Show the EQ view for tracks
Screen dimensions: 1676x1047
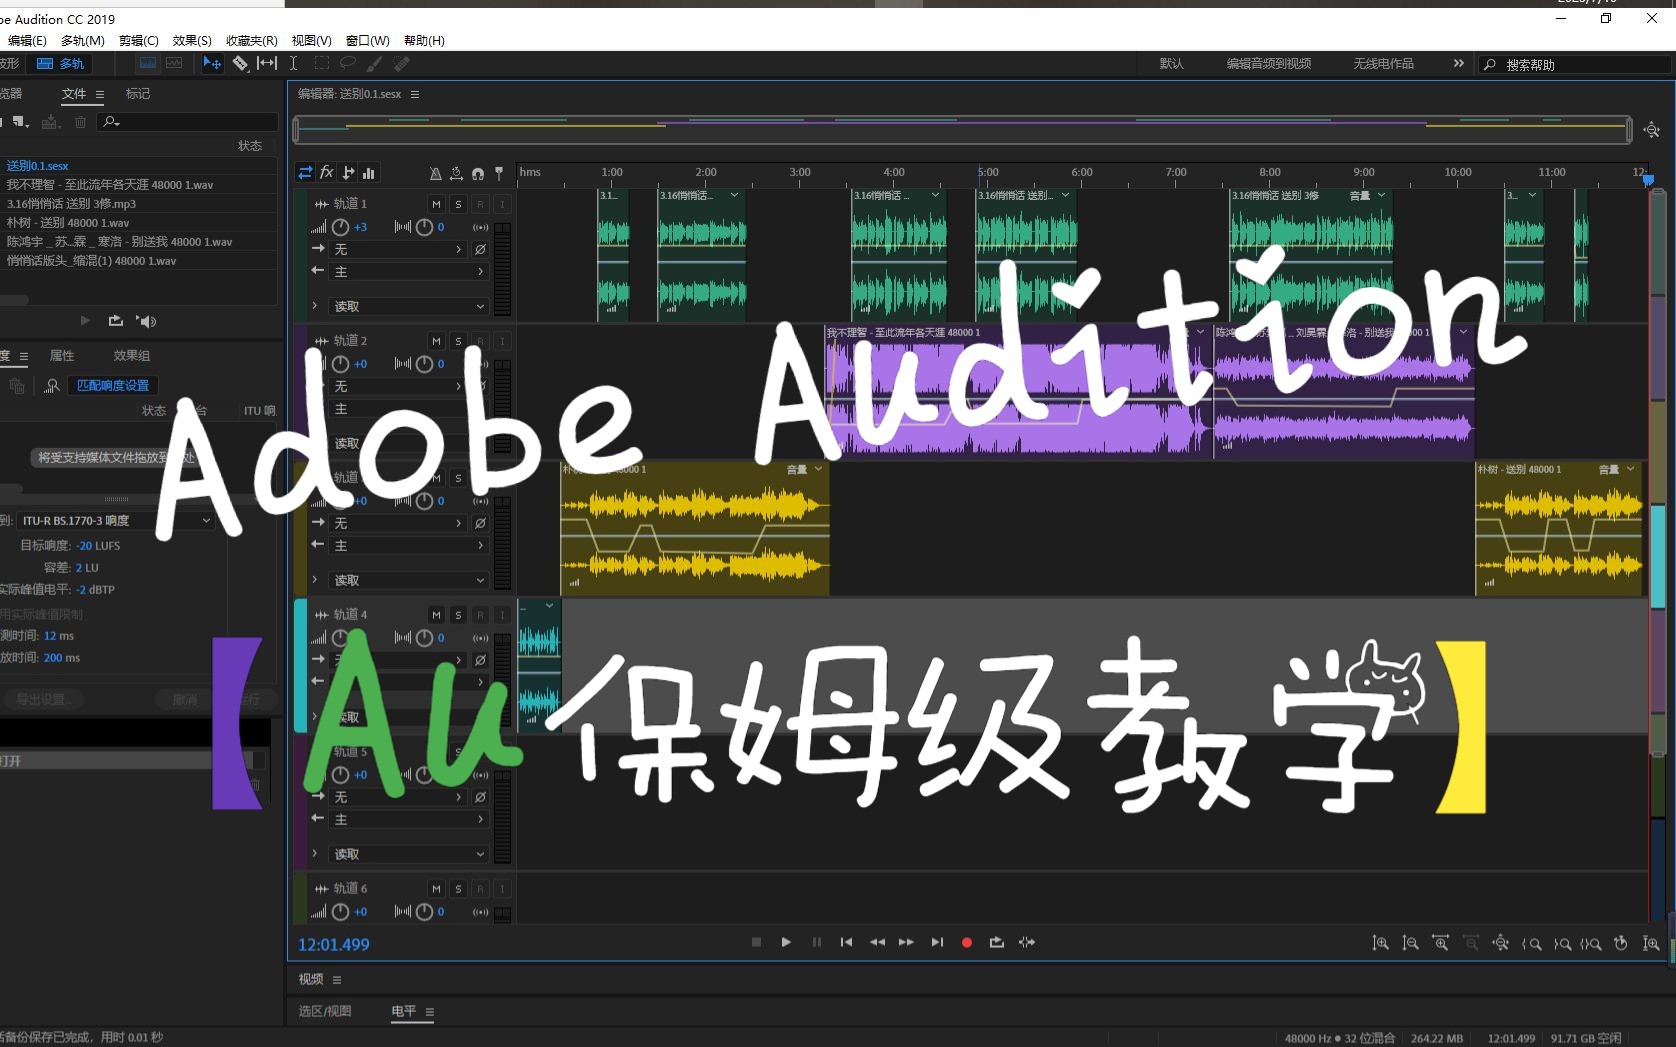click(369, 173)
